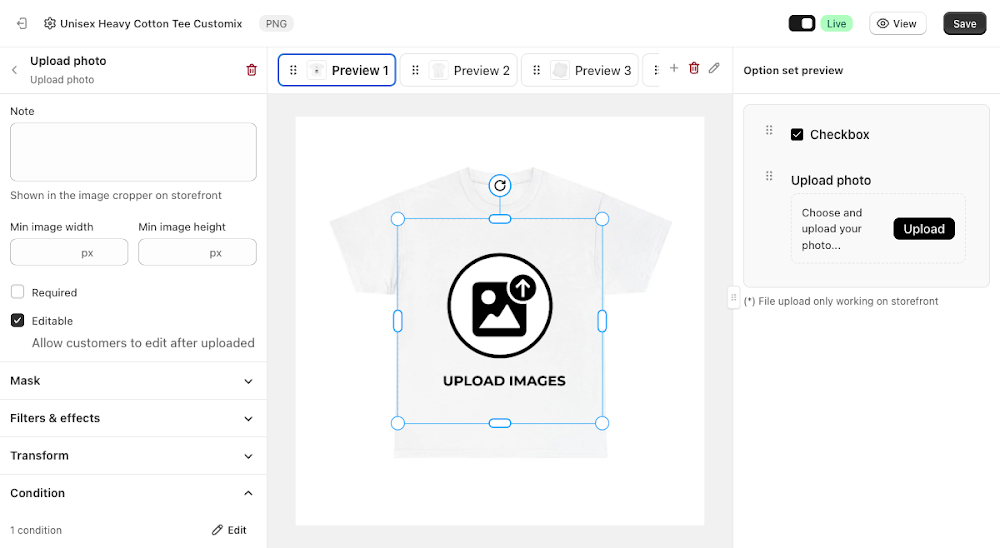This screenshot has height=548, width=1000.
Task: Click the '1 condition' text
Action: point(36,530)
